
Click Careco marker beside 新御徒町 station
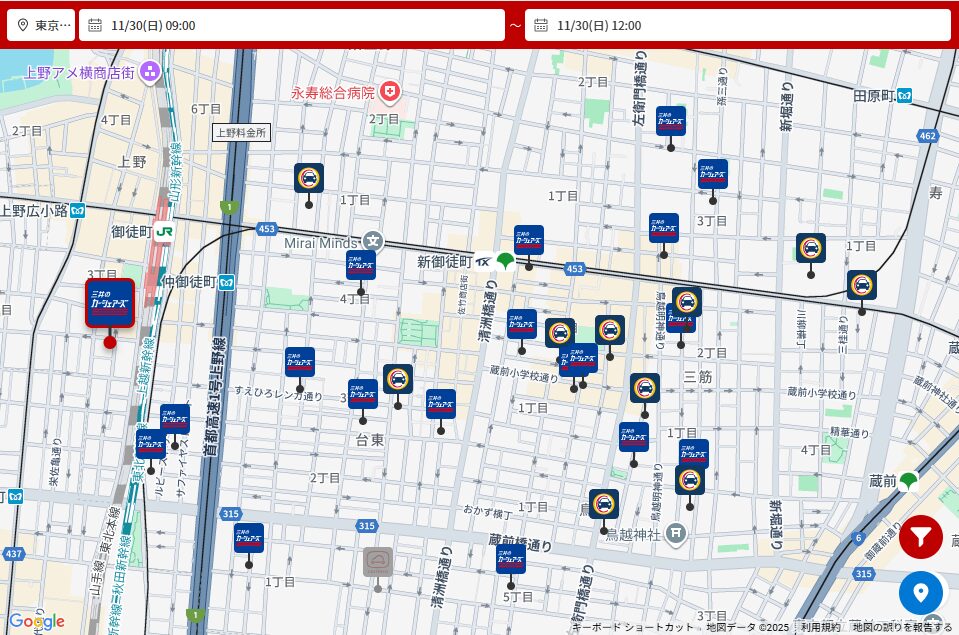click(529, 240)
